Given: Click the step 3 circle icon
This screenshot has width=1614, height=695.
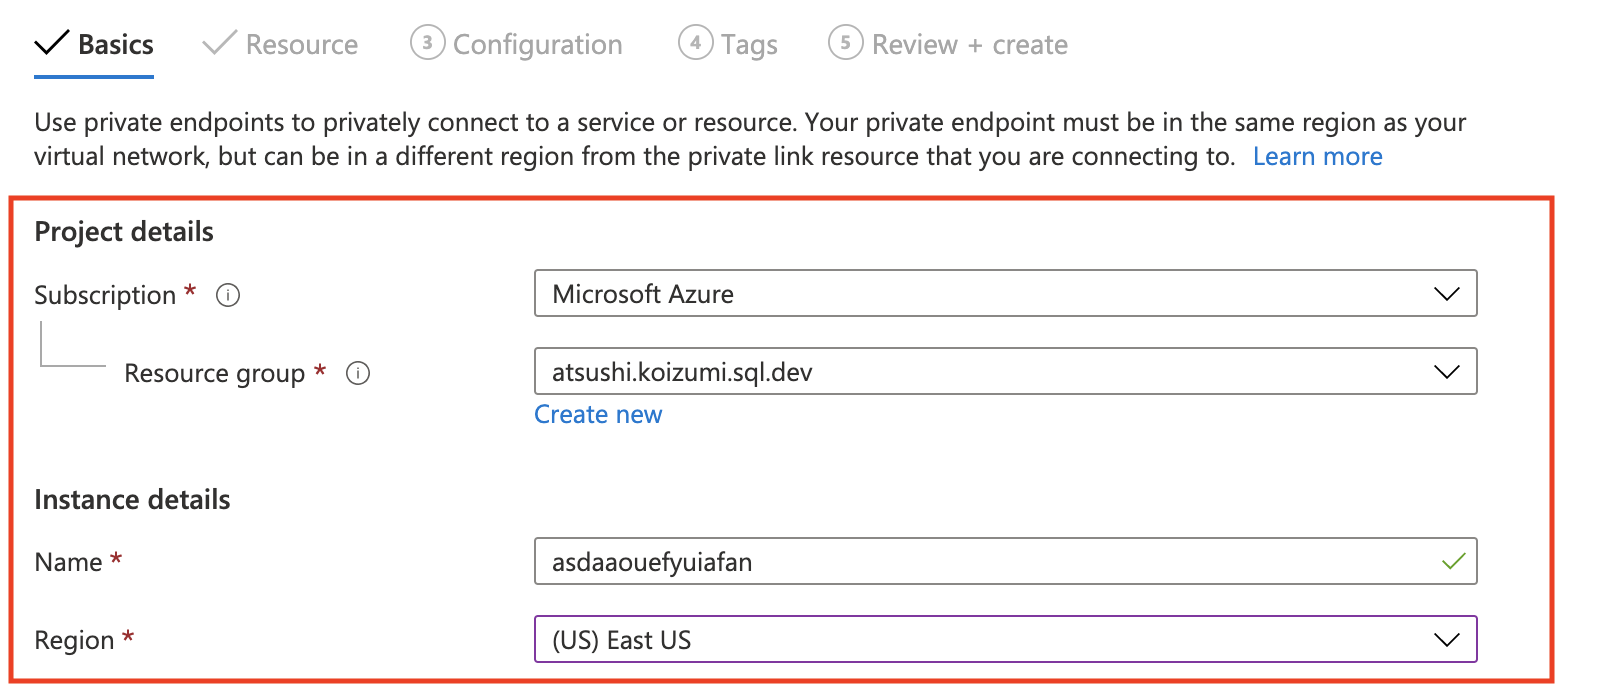Looking at the screenshot, I should (427, 43).
